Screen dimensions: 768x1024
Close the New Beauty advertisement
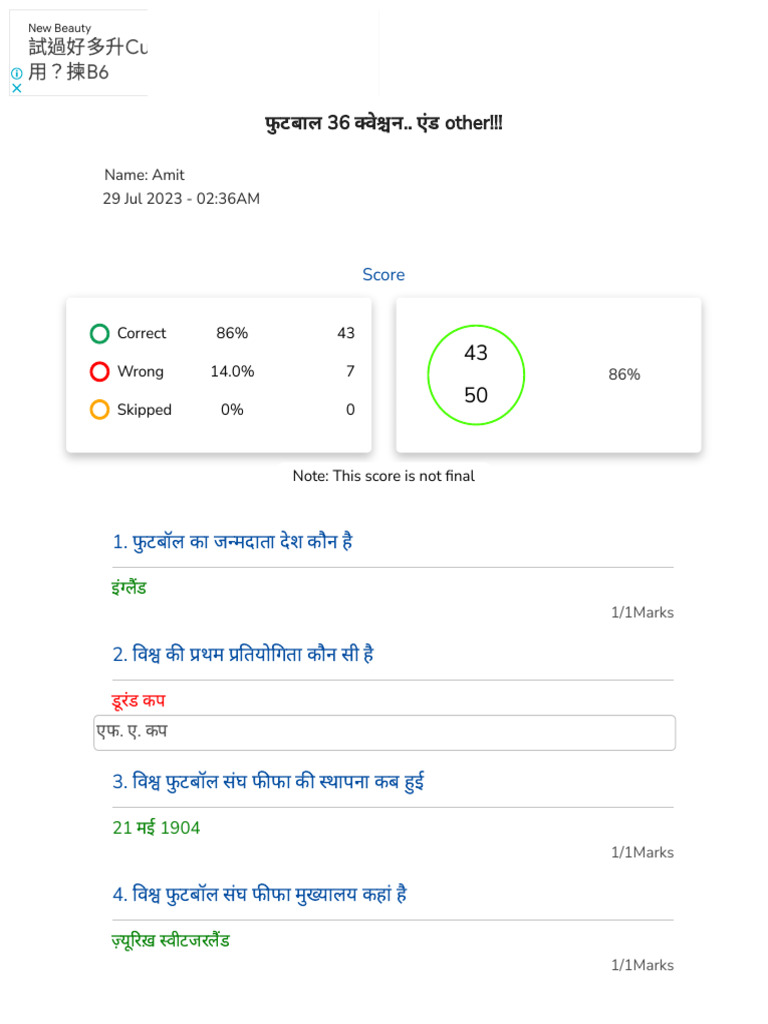(16, 88)
